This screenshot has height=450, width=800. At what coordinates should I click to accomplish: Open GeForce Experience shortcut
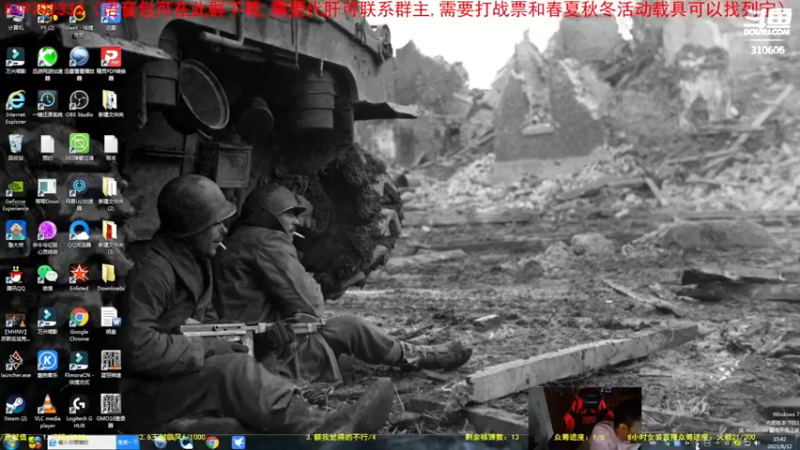pyautogui.click(x=15, y=194)
